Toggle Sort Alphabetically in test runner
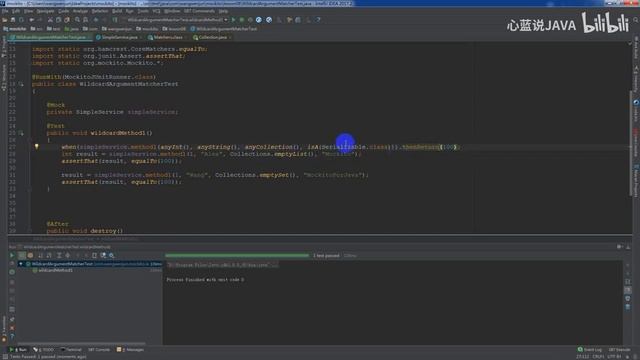Viewport: 640px width, 360px height. coord(40,256)
